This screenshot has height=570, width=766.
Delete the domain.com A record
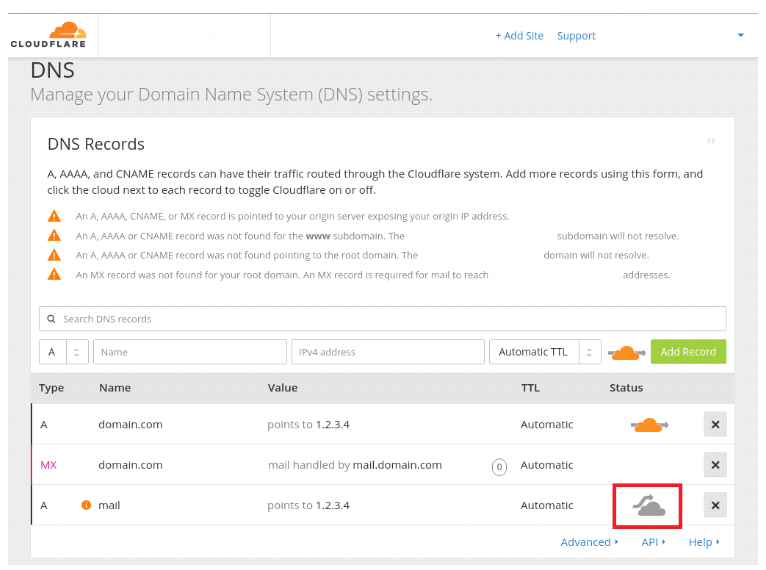(715, 424)
